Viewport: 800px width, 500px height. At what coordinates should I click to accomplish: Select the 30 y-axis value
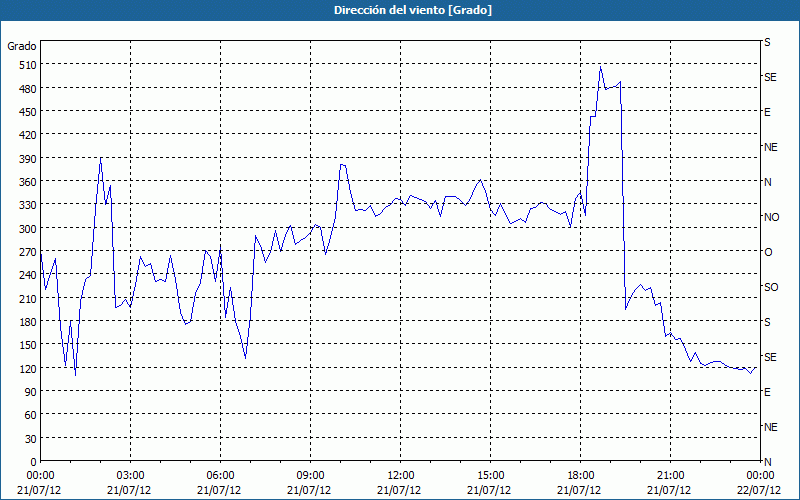[x=30, y=439]
